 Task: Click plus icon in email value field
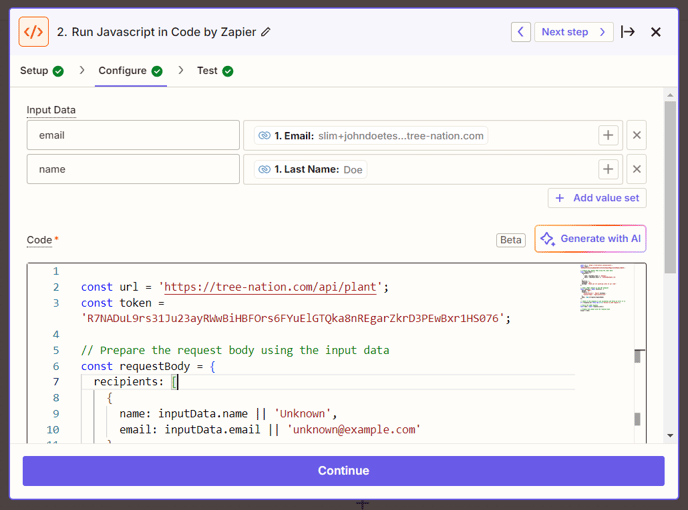pyautogui.click(x=608, y=135)
